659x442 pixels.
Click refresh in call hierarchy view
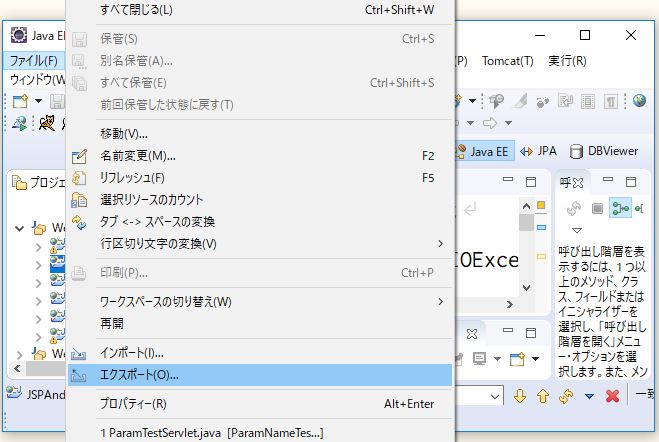point(574,208)
